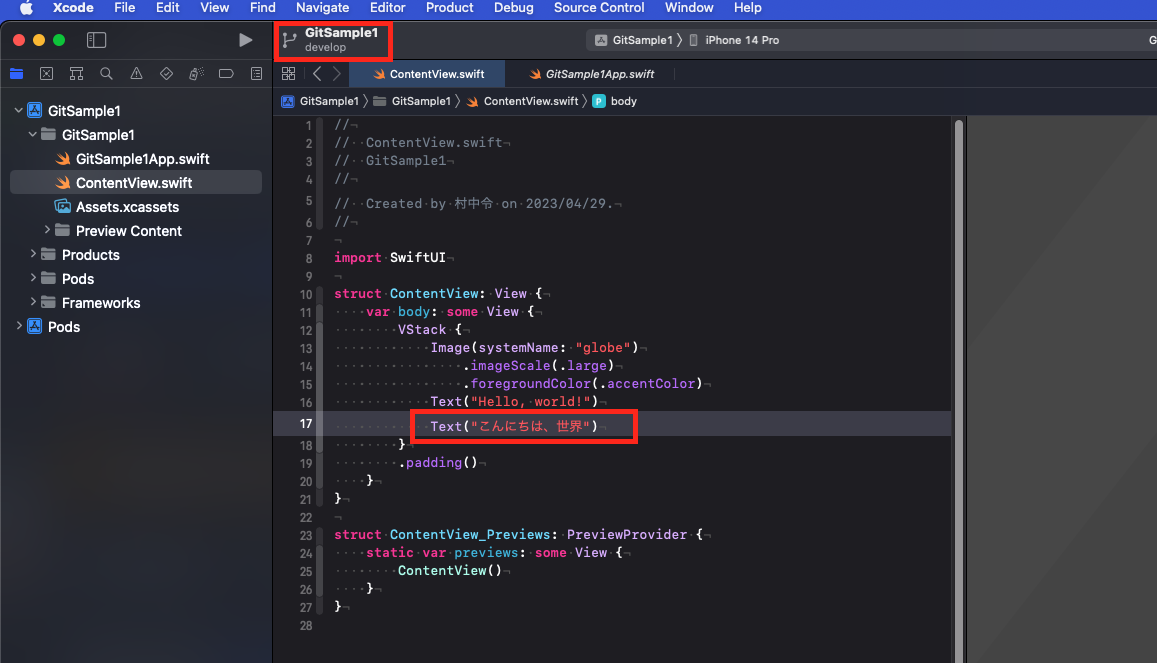
Task: Expand the Pods folder under GitSample1
Action: click(x=32, y=278)
